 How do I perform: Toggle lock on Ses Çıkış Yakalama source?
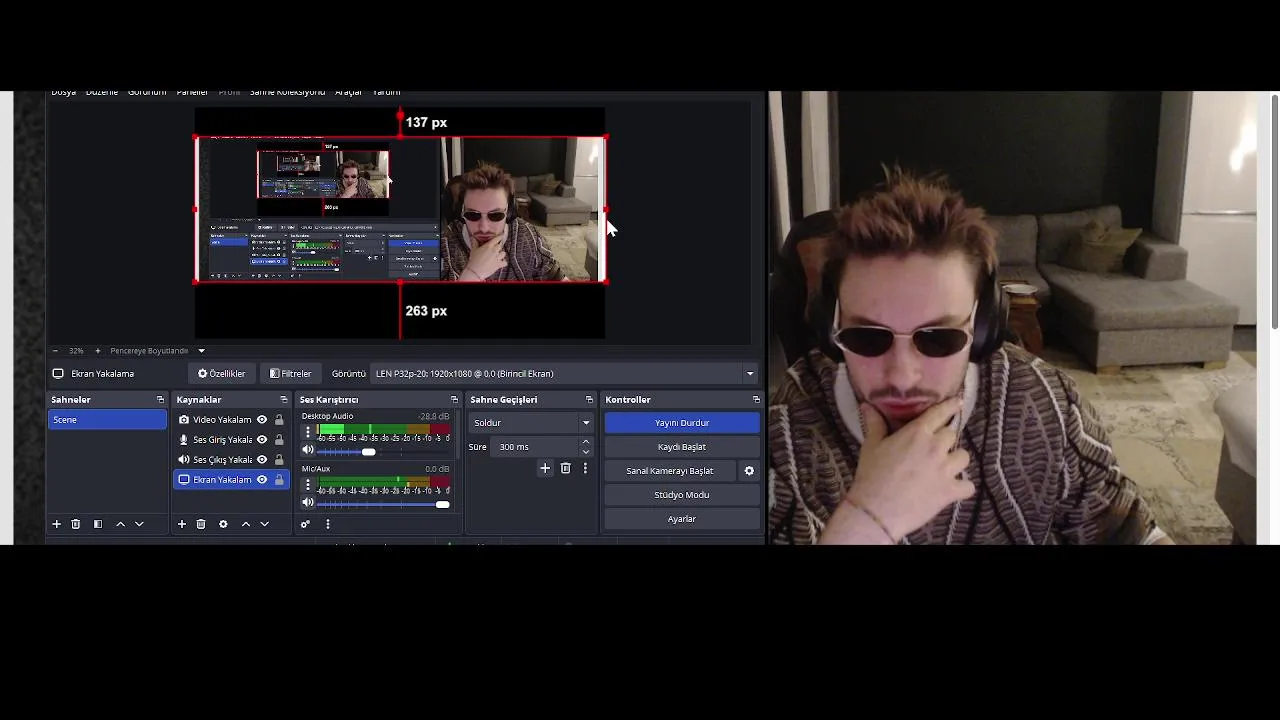(279, 460)
